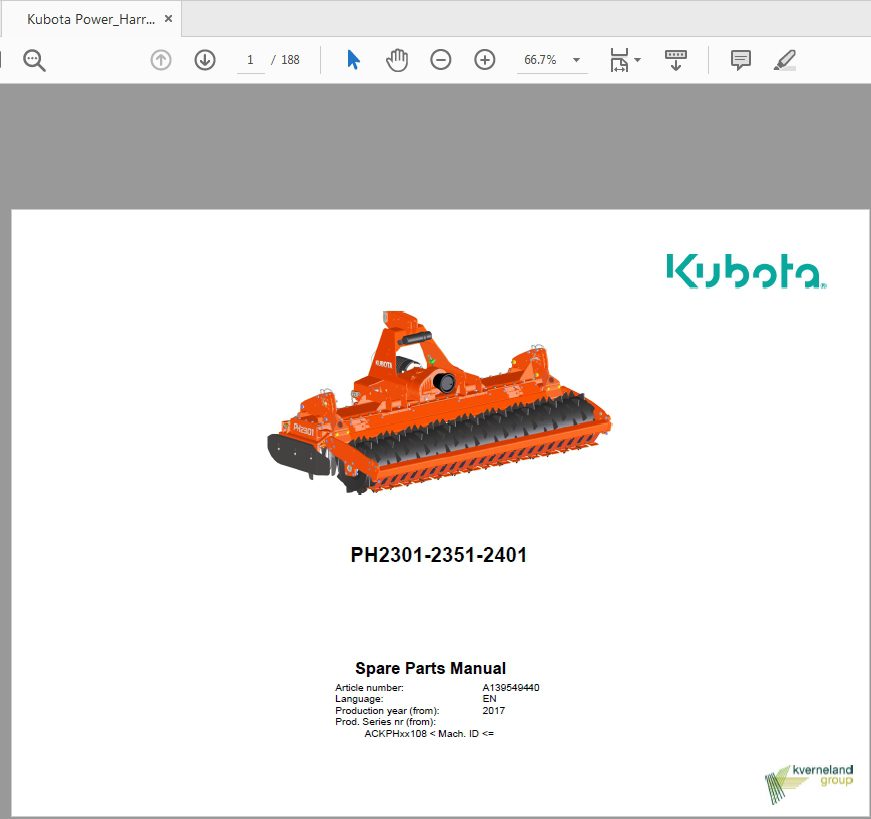
Task: Click the Language value EN
Action: (489, 698)
